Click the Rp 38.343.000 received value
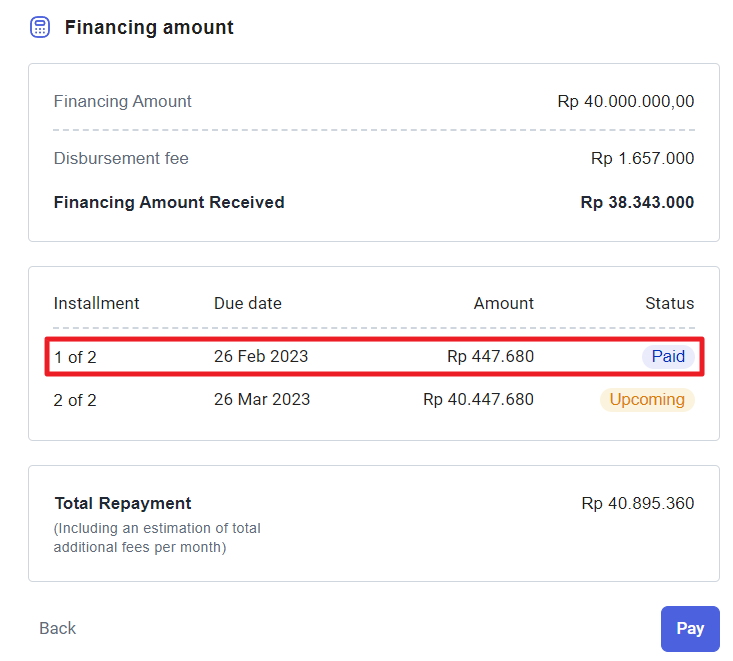 pyautogui.click(x=637, y=202)
